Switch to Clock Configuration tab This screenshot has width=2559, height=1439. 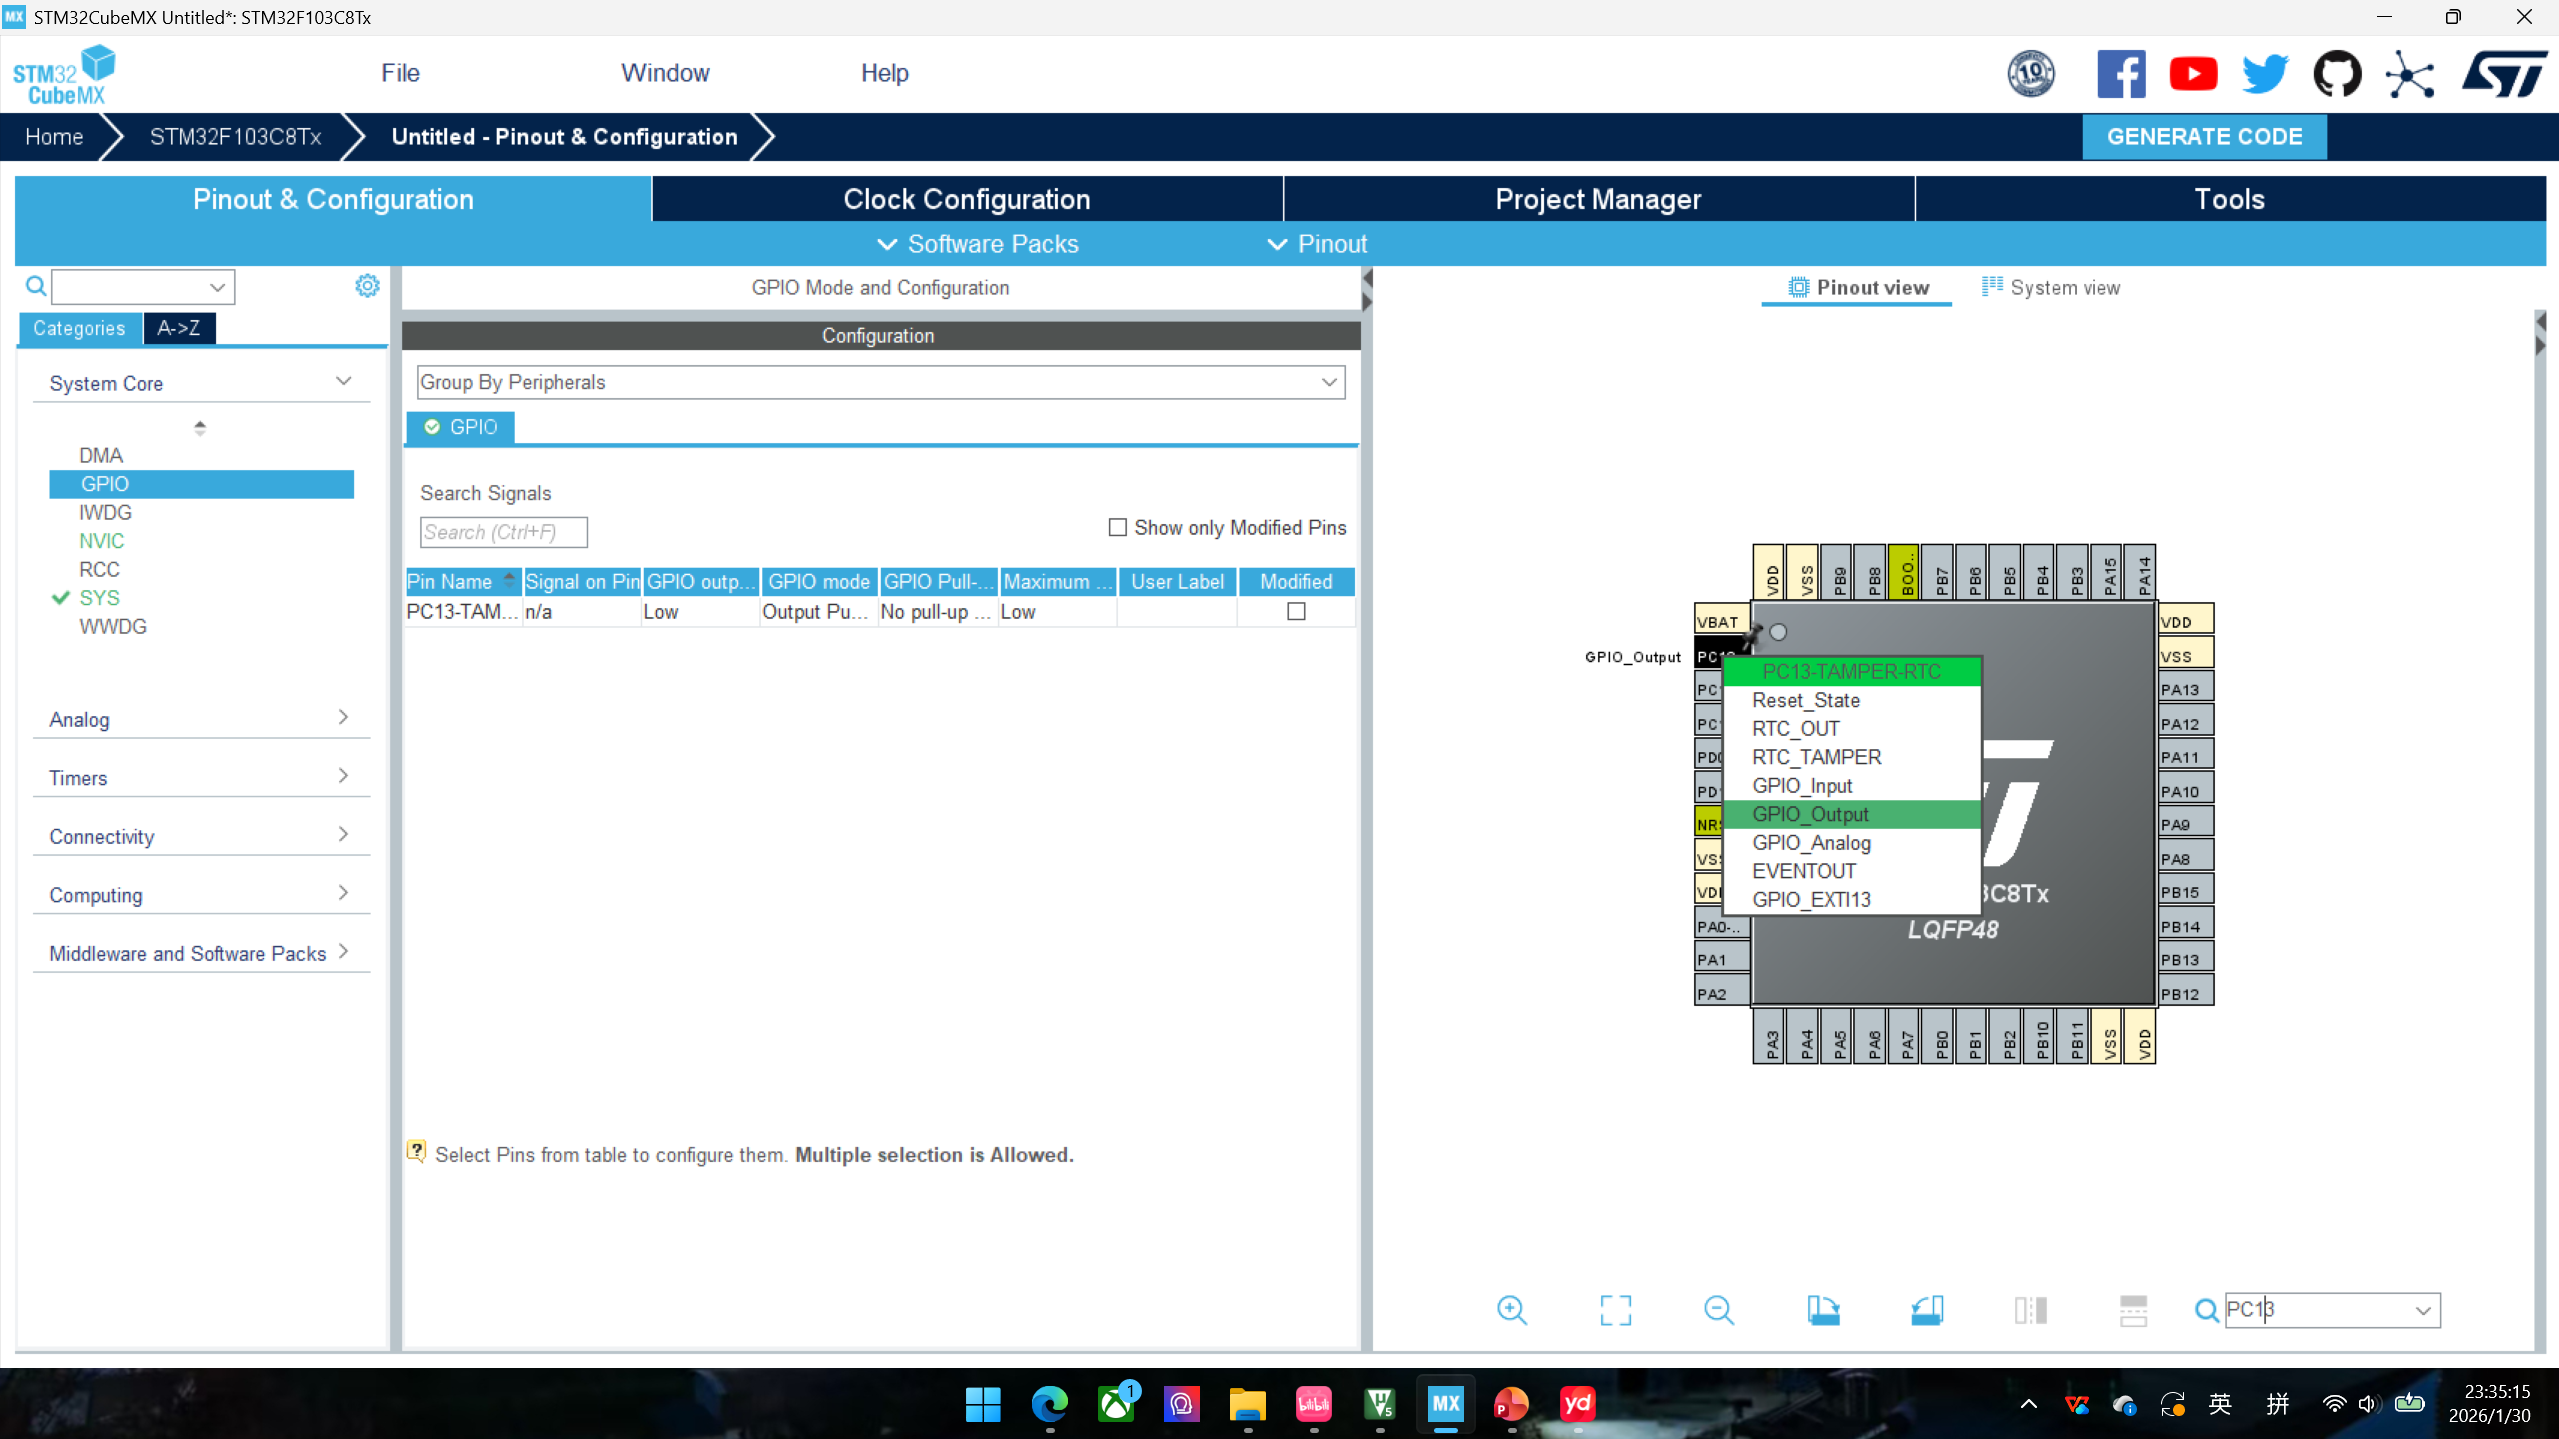coord(966,199)
